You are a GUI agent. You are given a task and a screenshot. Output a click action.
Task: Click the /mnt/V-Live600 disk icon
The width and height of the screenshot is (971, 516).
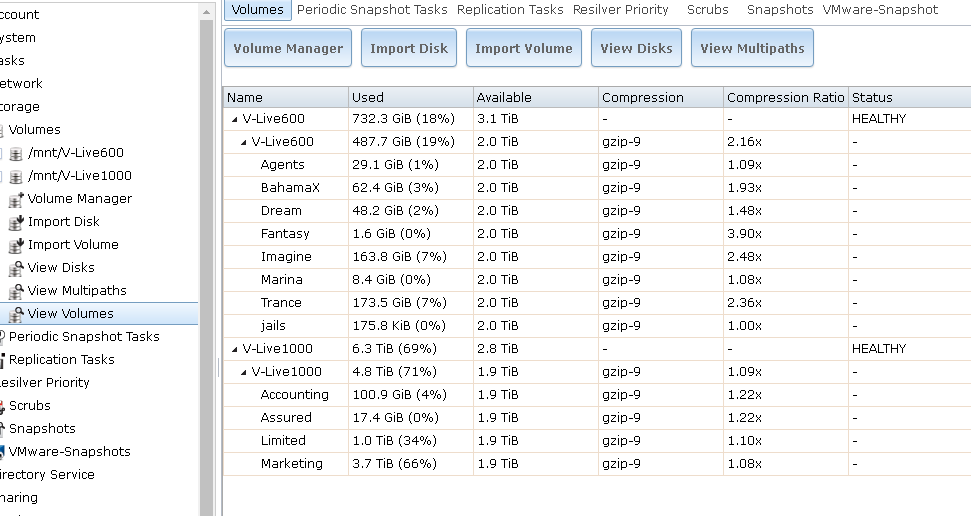tap(16, 153)
